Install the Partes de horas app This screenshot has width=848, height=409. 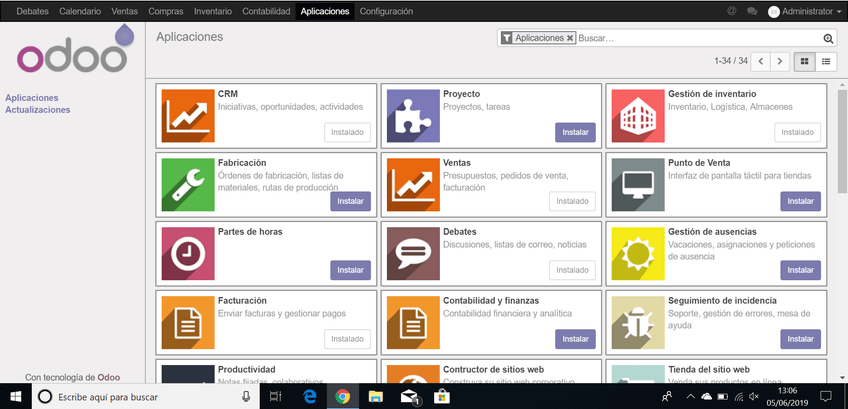pos(350,269)
